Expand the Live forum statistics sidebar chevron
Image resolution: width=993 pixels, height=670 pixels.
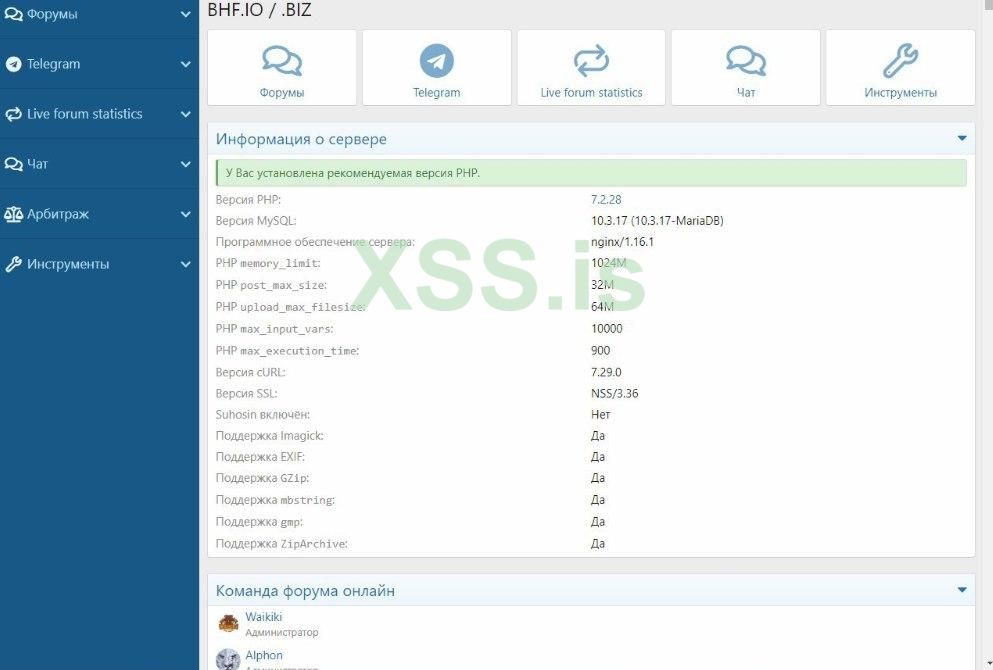click(x=186, y=114)
